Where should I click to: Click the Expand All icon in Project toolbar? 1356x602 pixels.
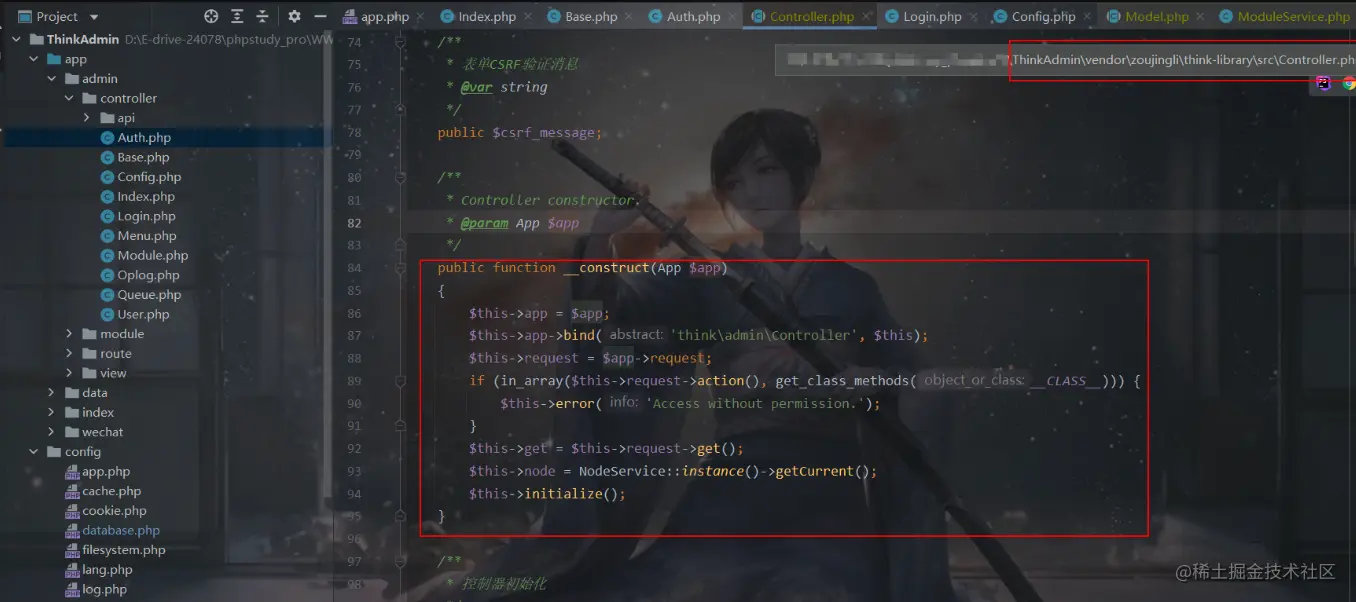[x=237, y=16]
